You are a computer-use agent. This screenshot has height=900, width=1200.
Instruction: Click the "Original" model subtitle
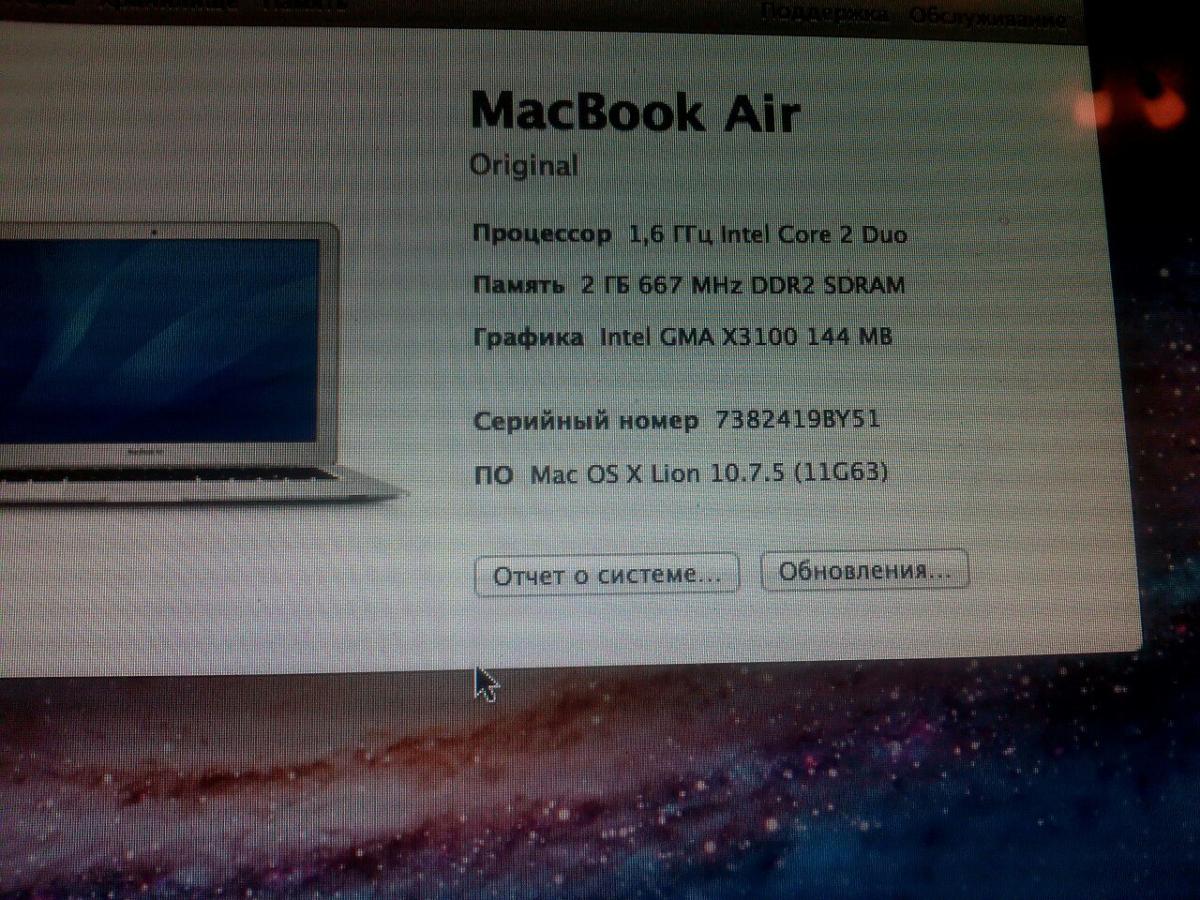pyautogui.click(x=524, y=165)
